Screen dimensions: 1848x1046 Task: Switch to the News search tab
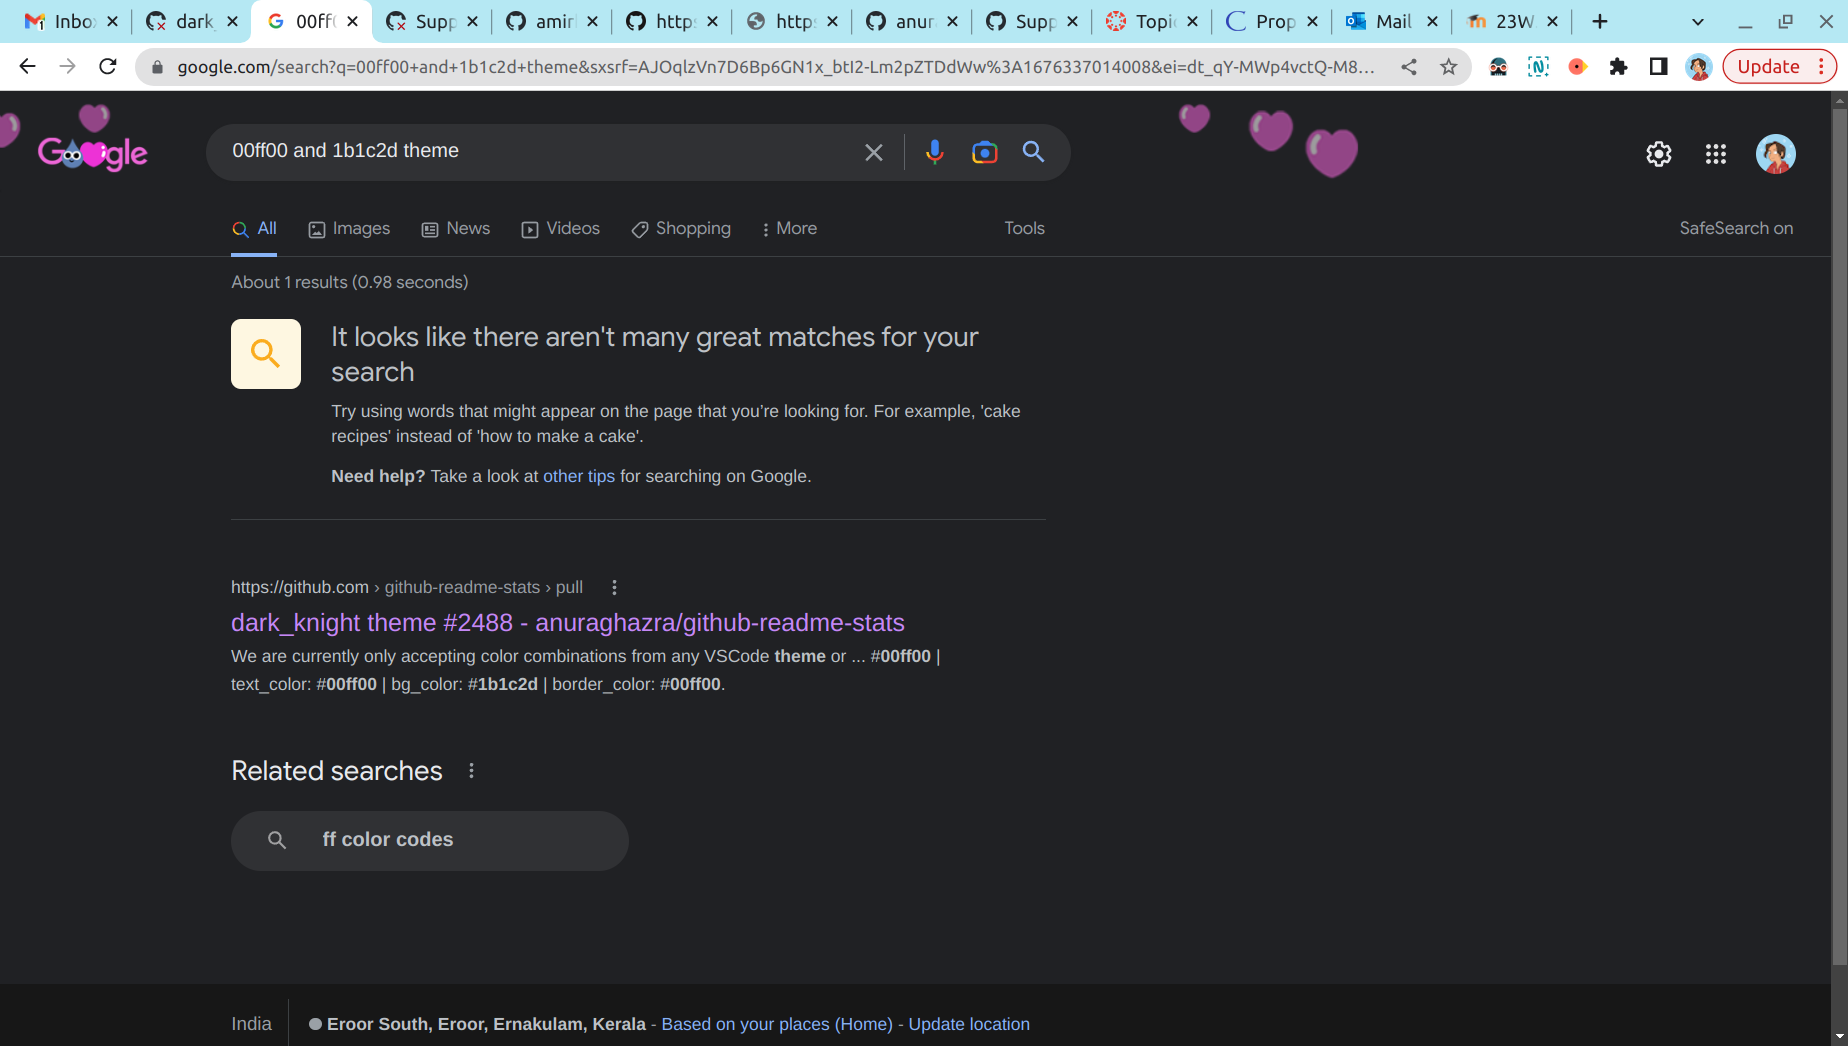pyautogui.click(x=456, y=228)
